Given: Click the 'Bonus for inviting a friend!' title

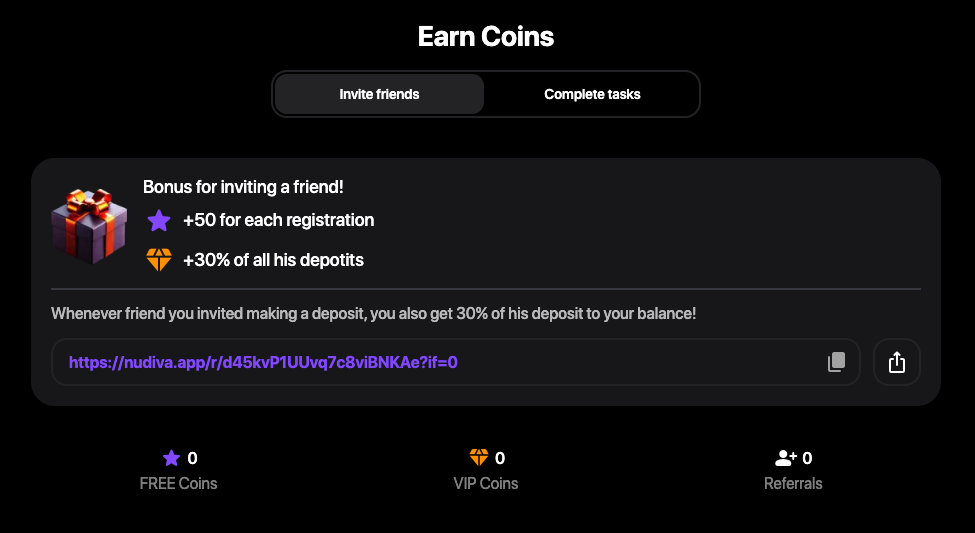Looking at the screenshot, I should click(243, 187).
